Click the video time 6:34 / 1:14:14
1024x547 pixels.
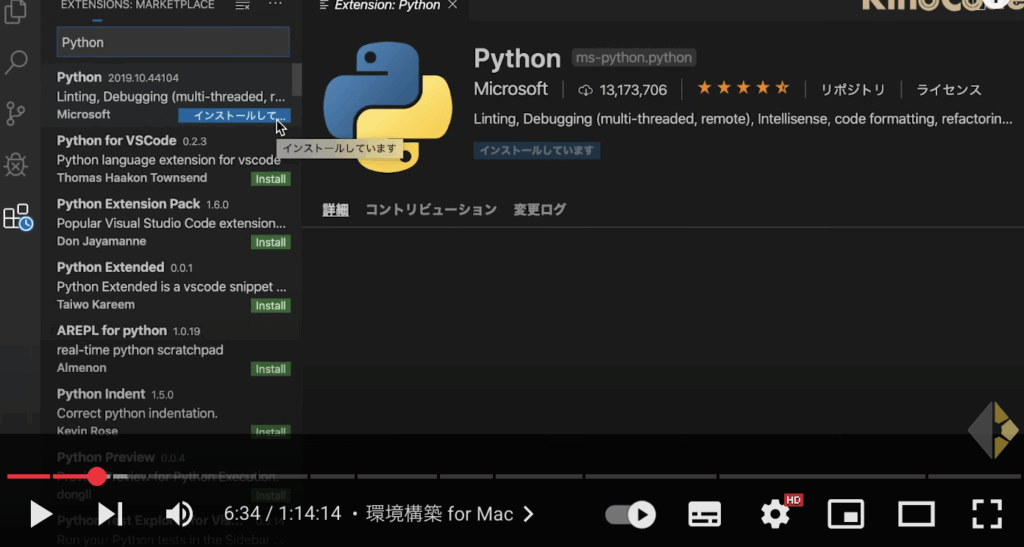pos(282,514)
